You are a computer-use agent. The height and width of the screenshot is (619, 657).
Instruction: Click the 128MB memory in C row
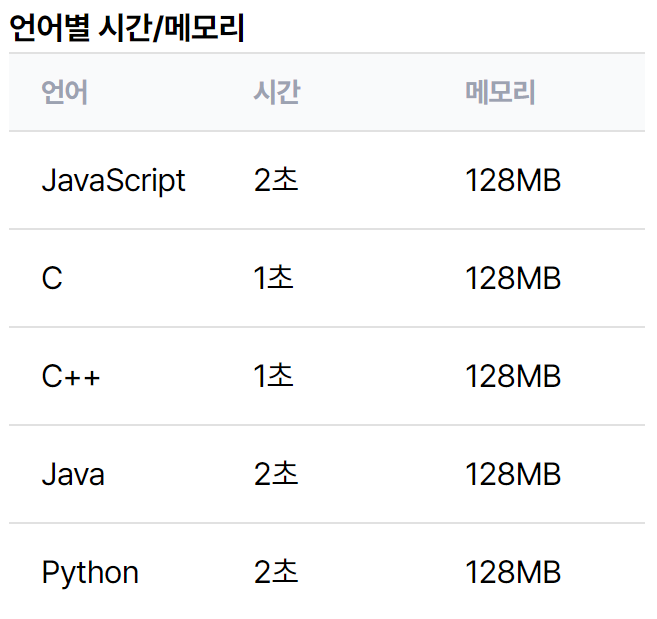[x=513, y=279]
